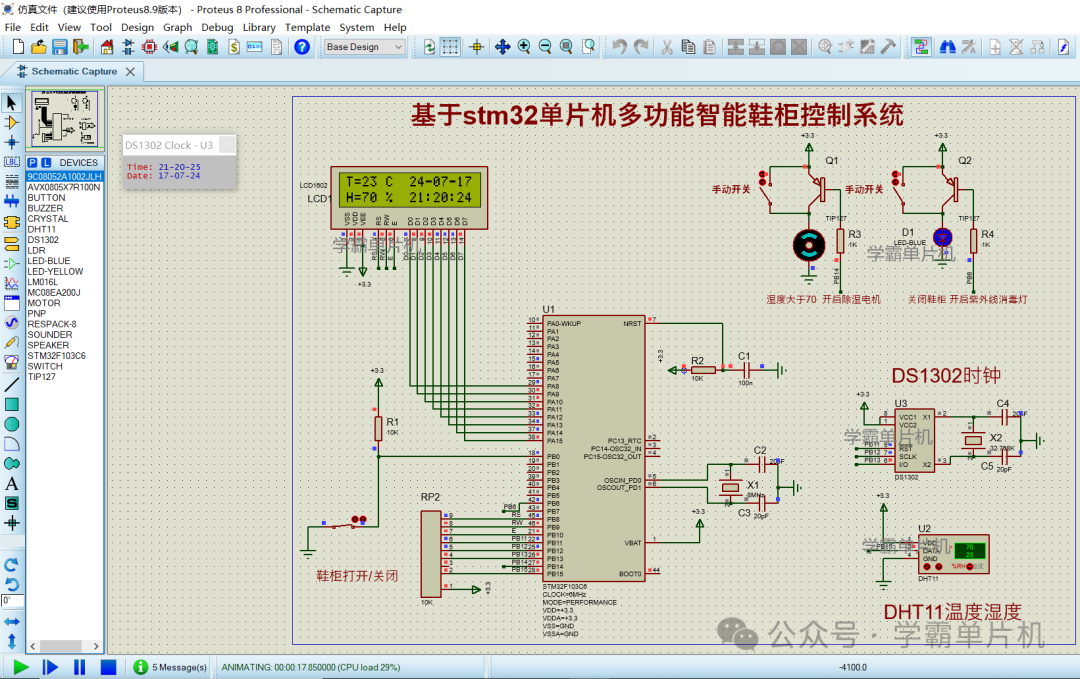Screen dimensions: 1080x679
Task: Open the Graph menu
Action: [178, 28]
